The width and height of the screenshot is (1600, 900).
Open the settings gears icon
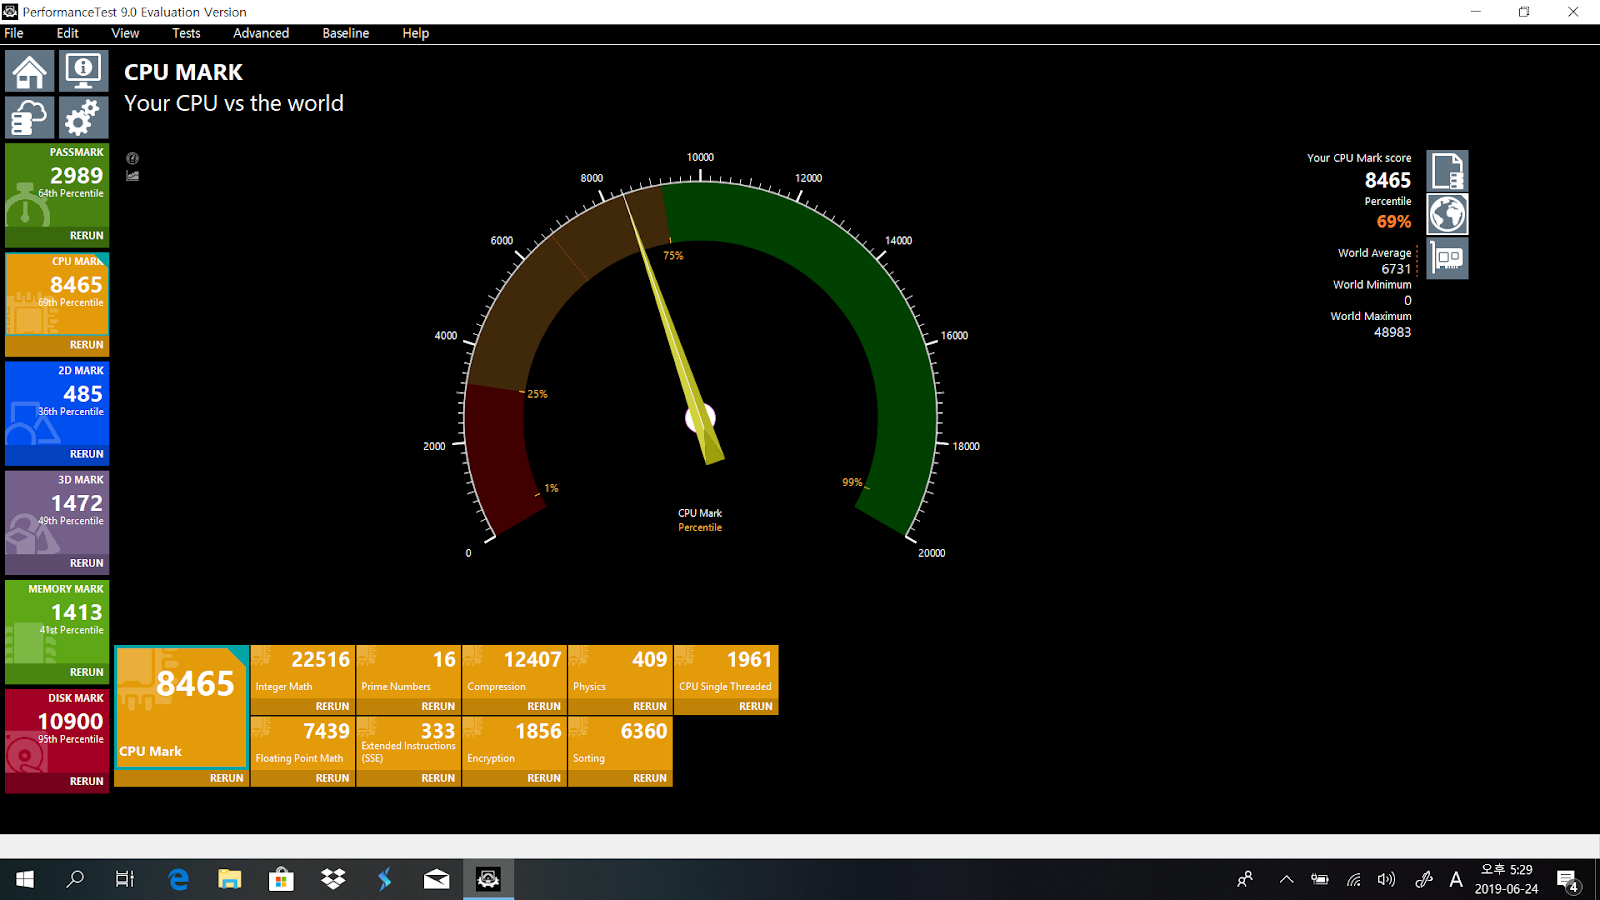tap(83, 117)
